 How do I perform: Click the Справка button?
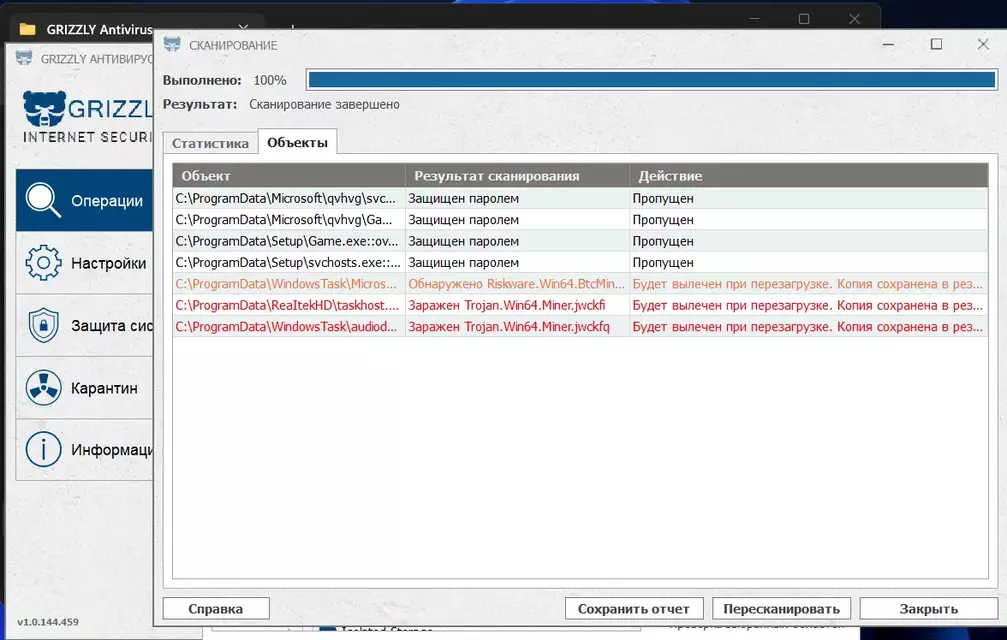pos(216,609)
